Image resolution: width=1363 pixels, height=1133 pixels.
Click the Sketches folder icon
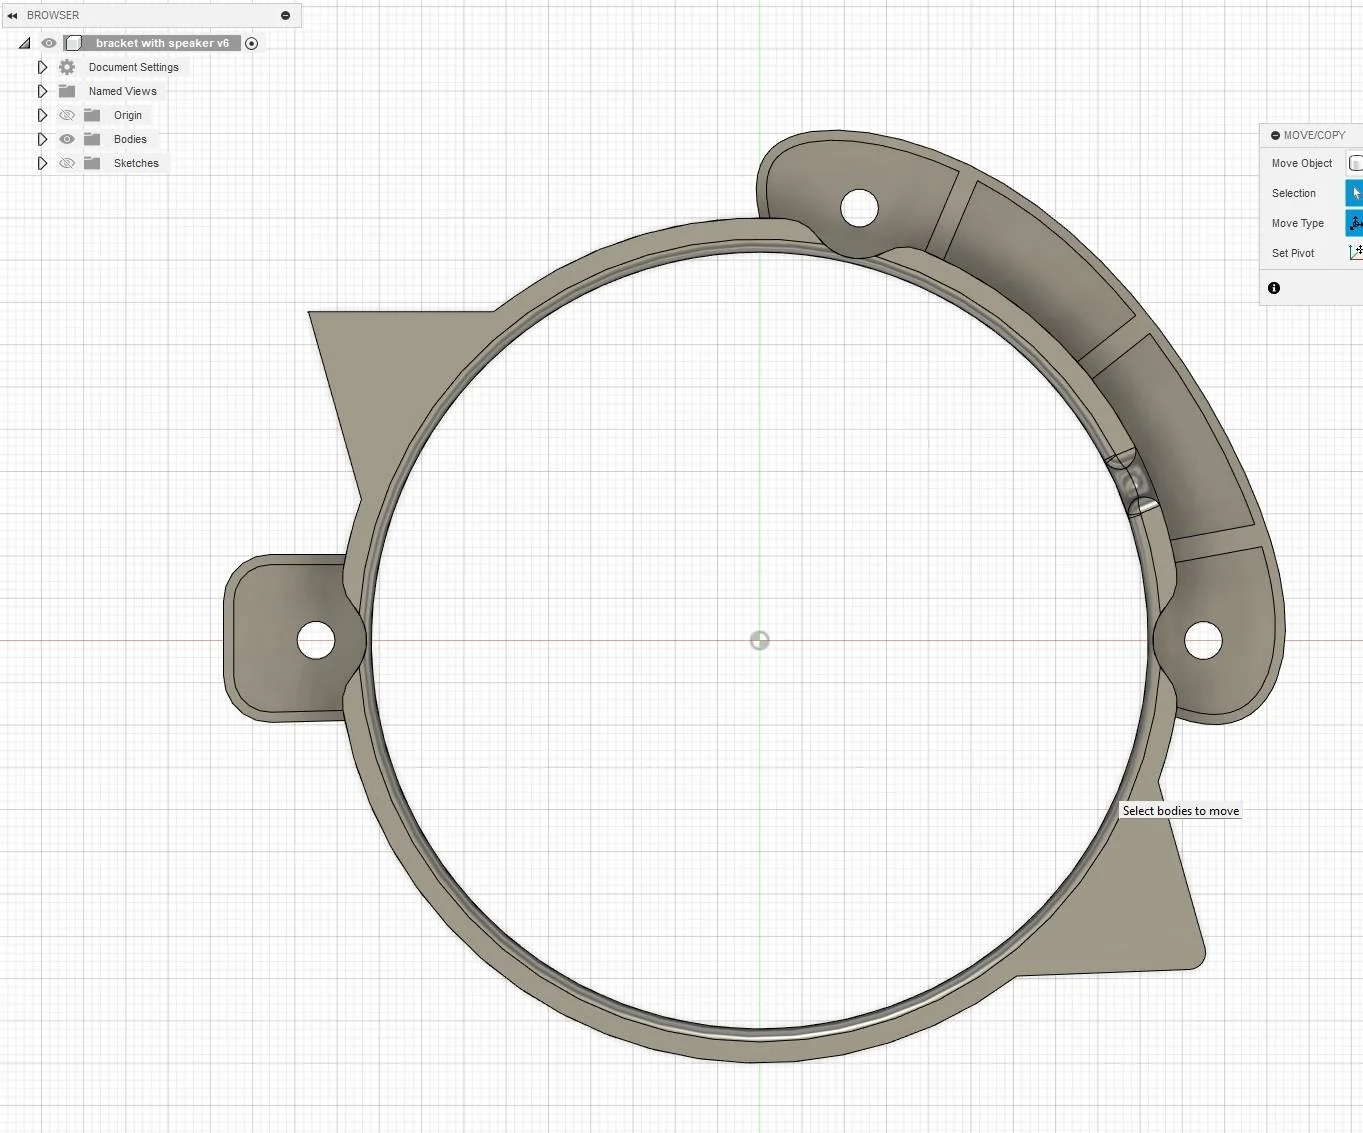click(92, 163)
